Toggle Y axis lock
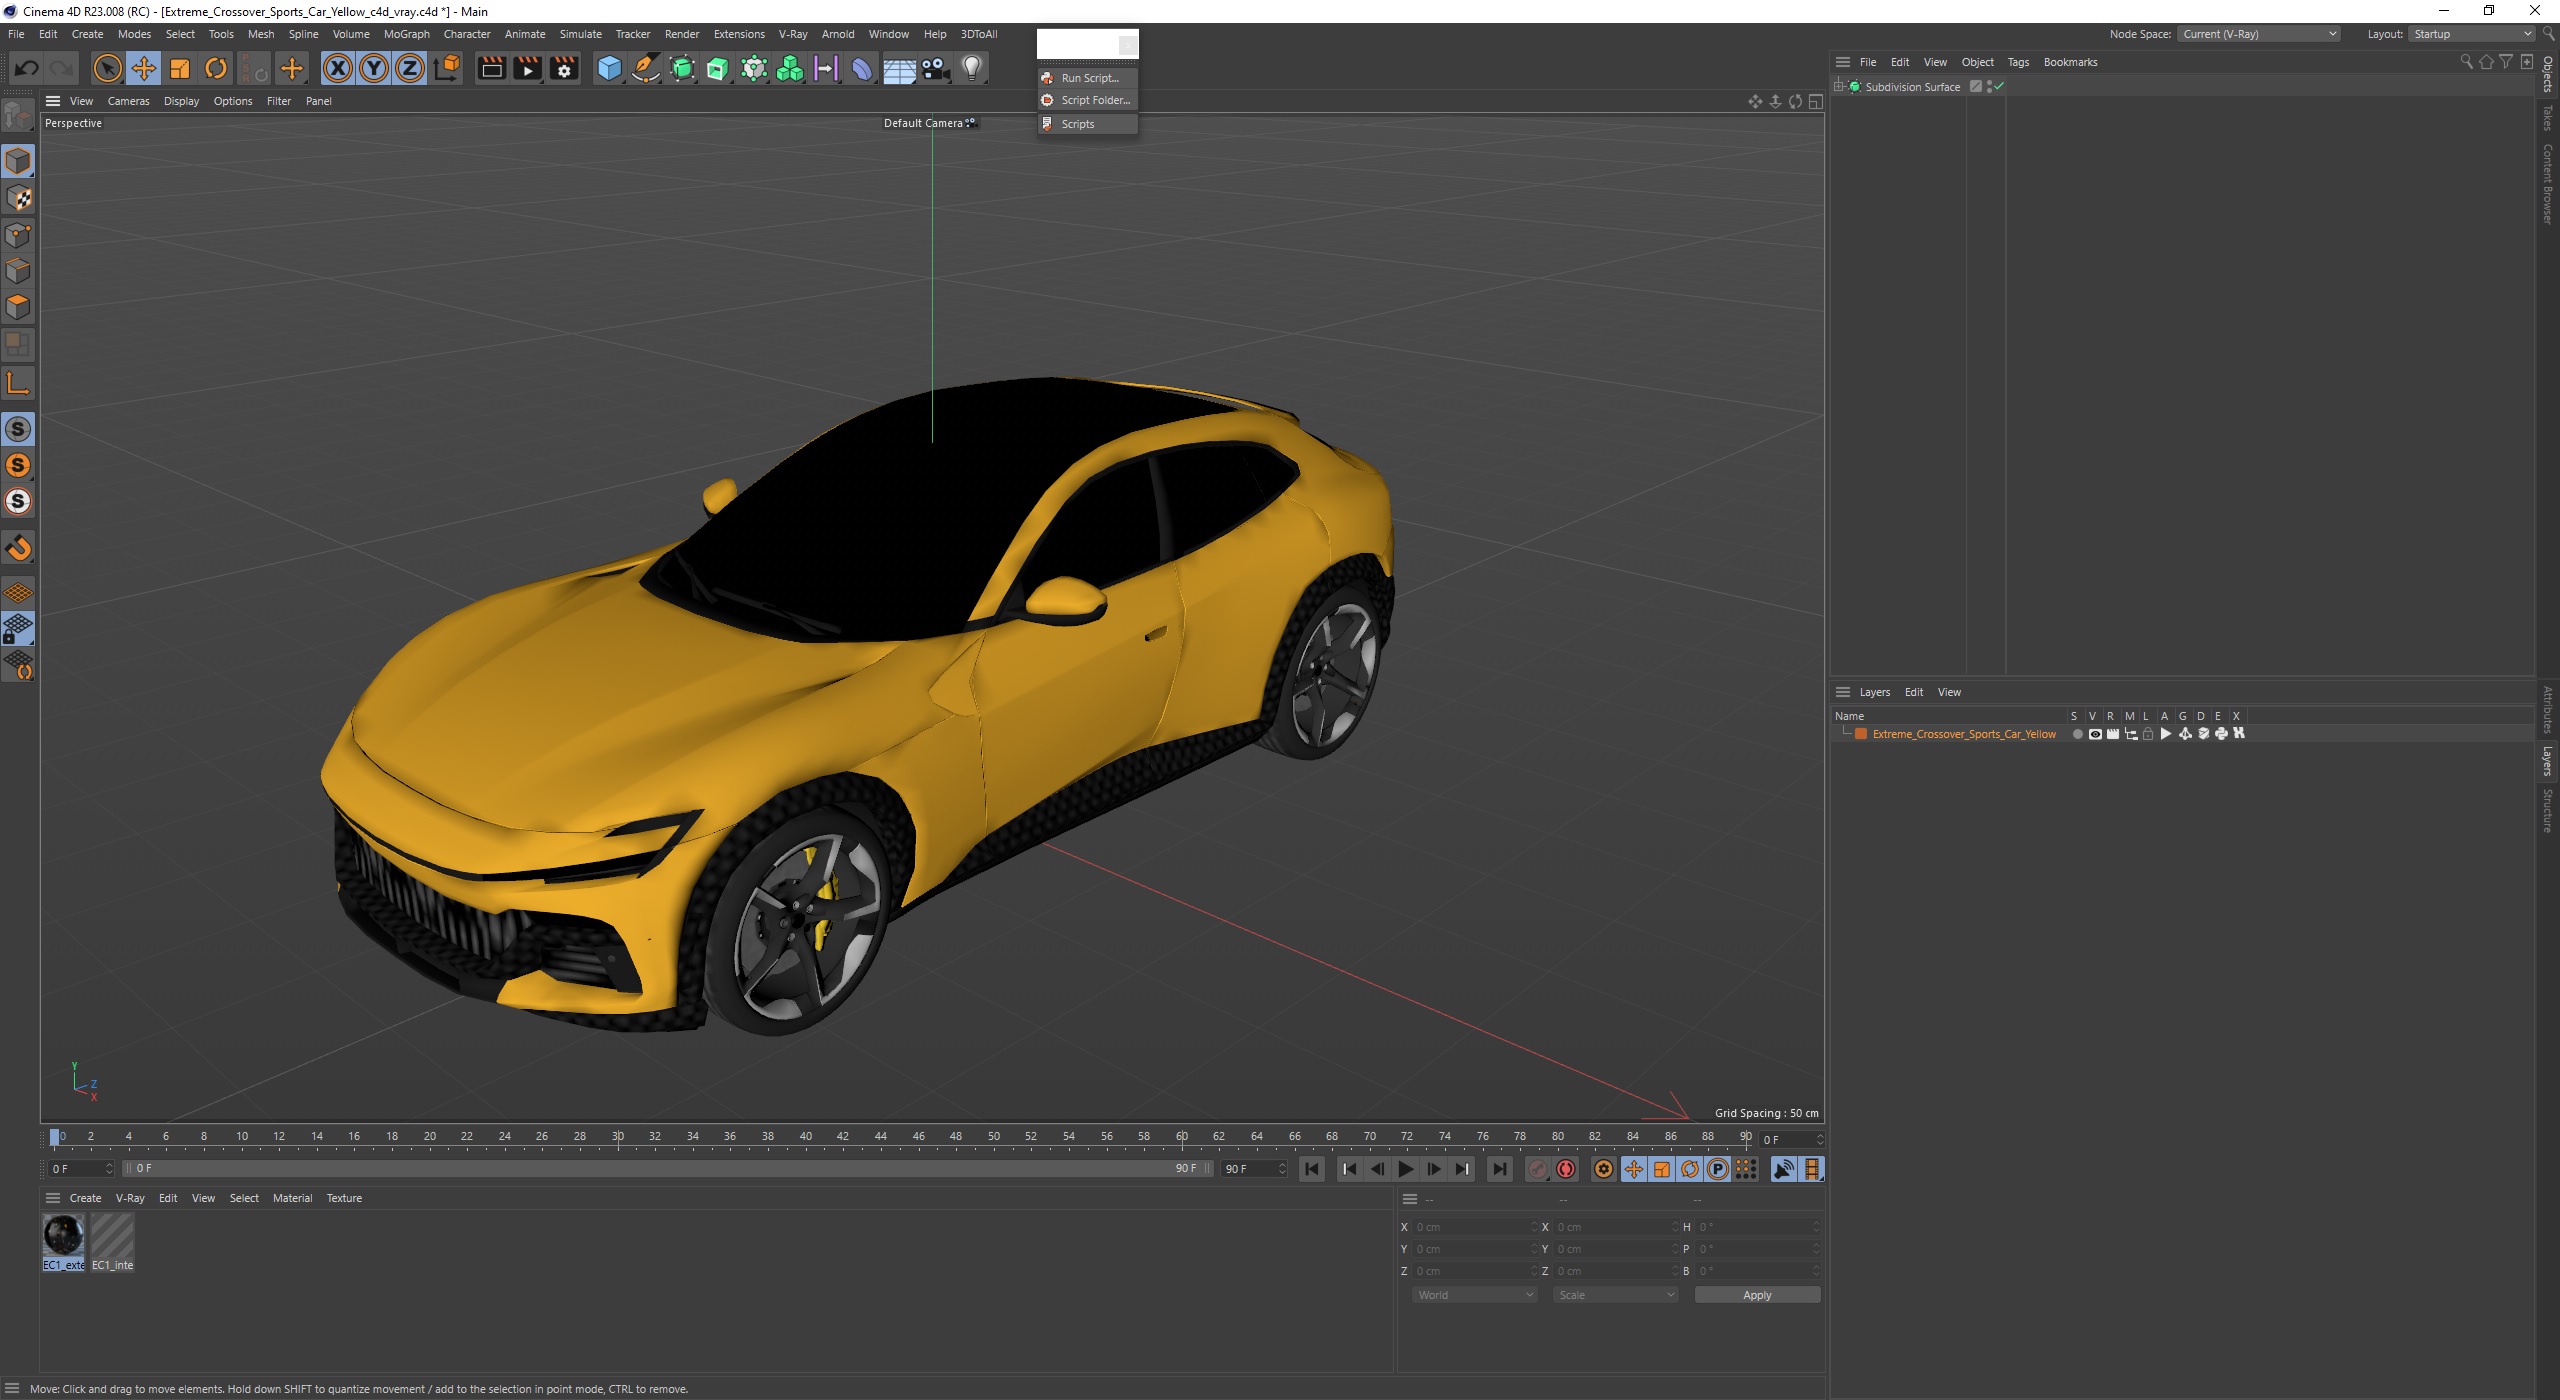Image resolution: width=2560 pixels, height=1400 pixels. tap(374, 68)
